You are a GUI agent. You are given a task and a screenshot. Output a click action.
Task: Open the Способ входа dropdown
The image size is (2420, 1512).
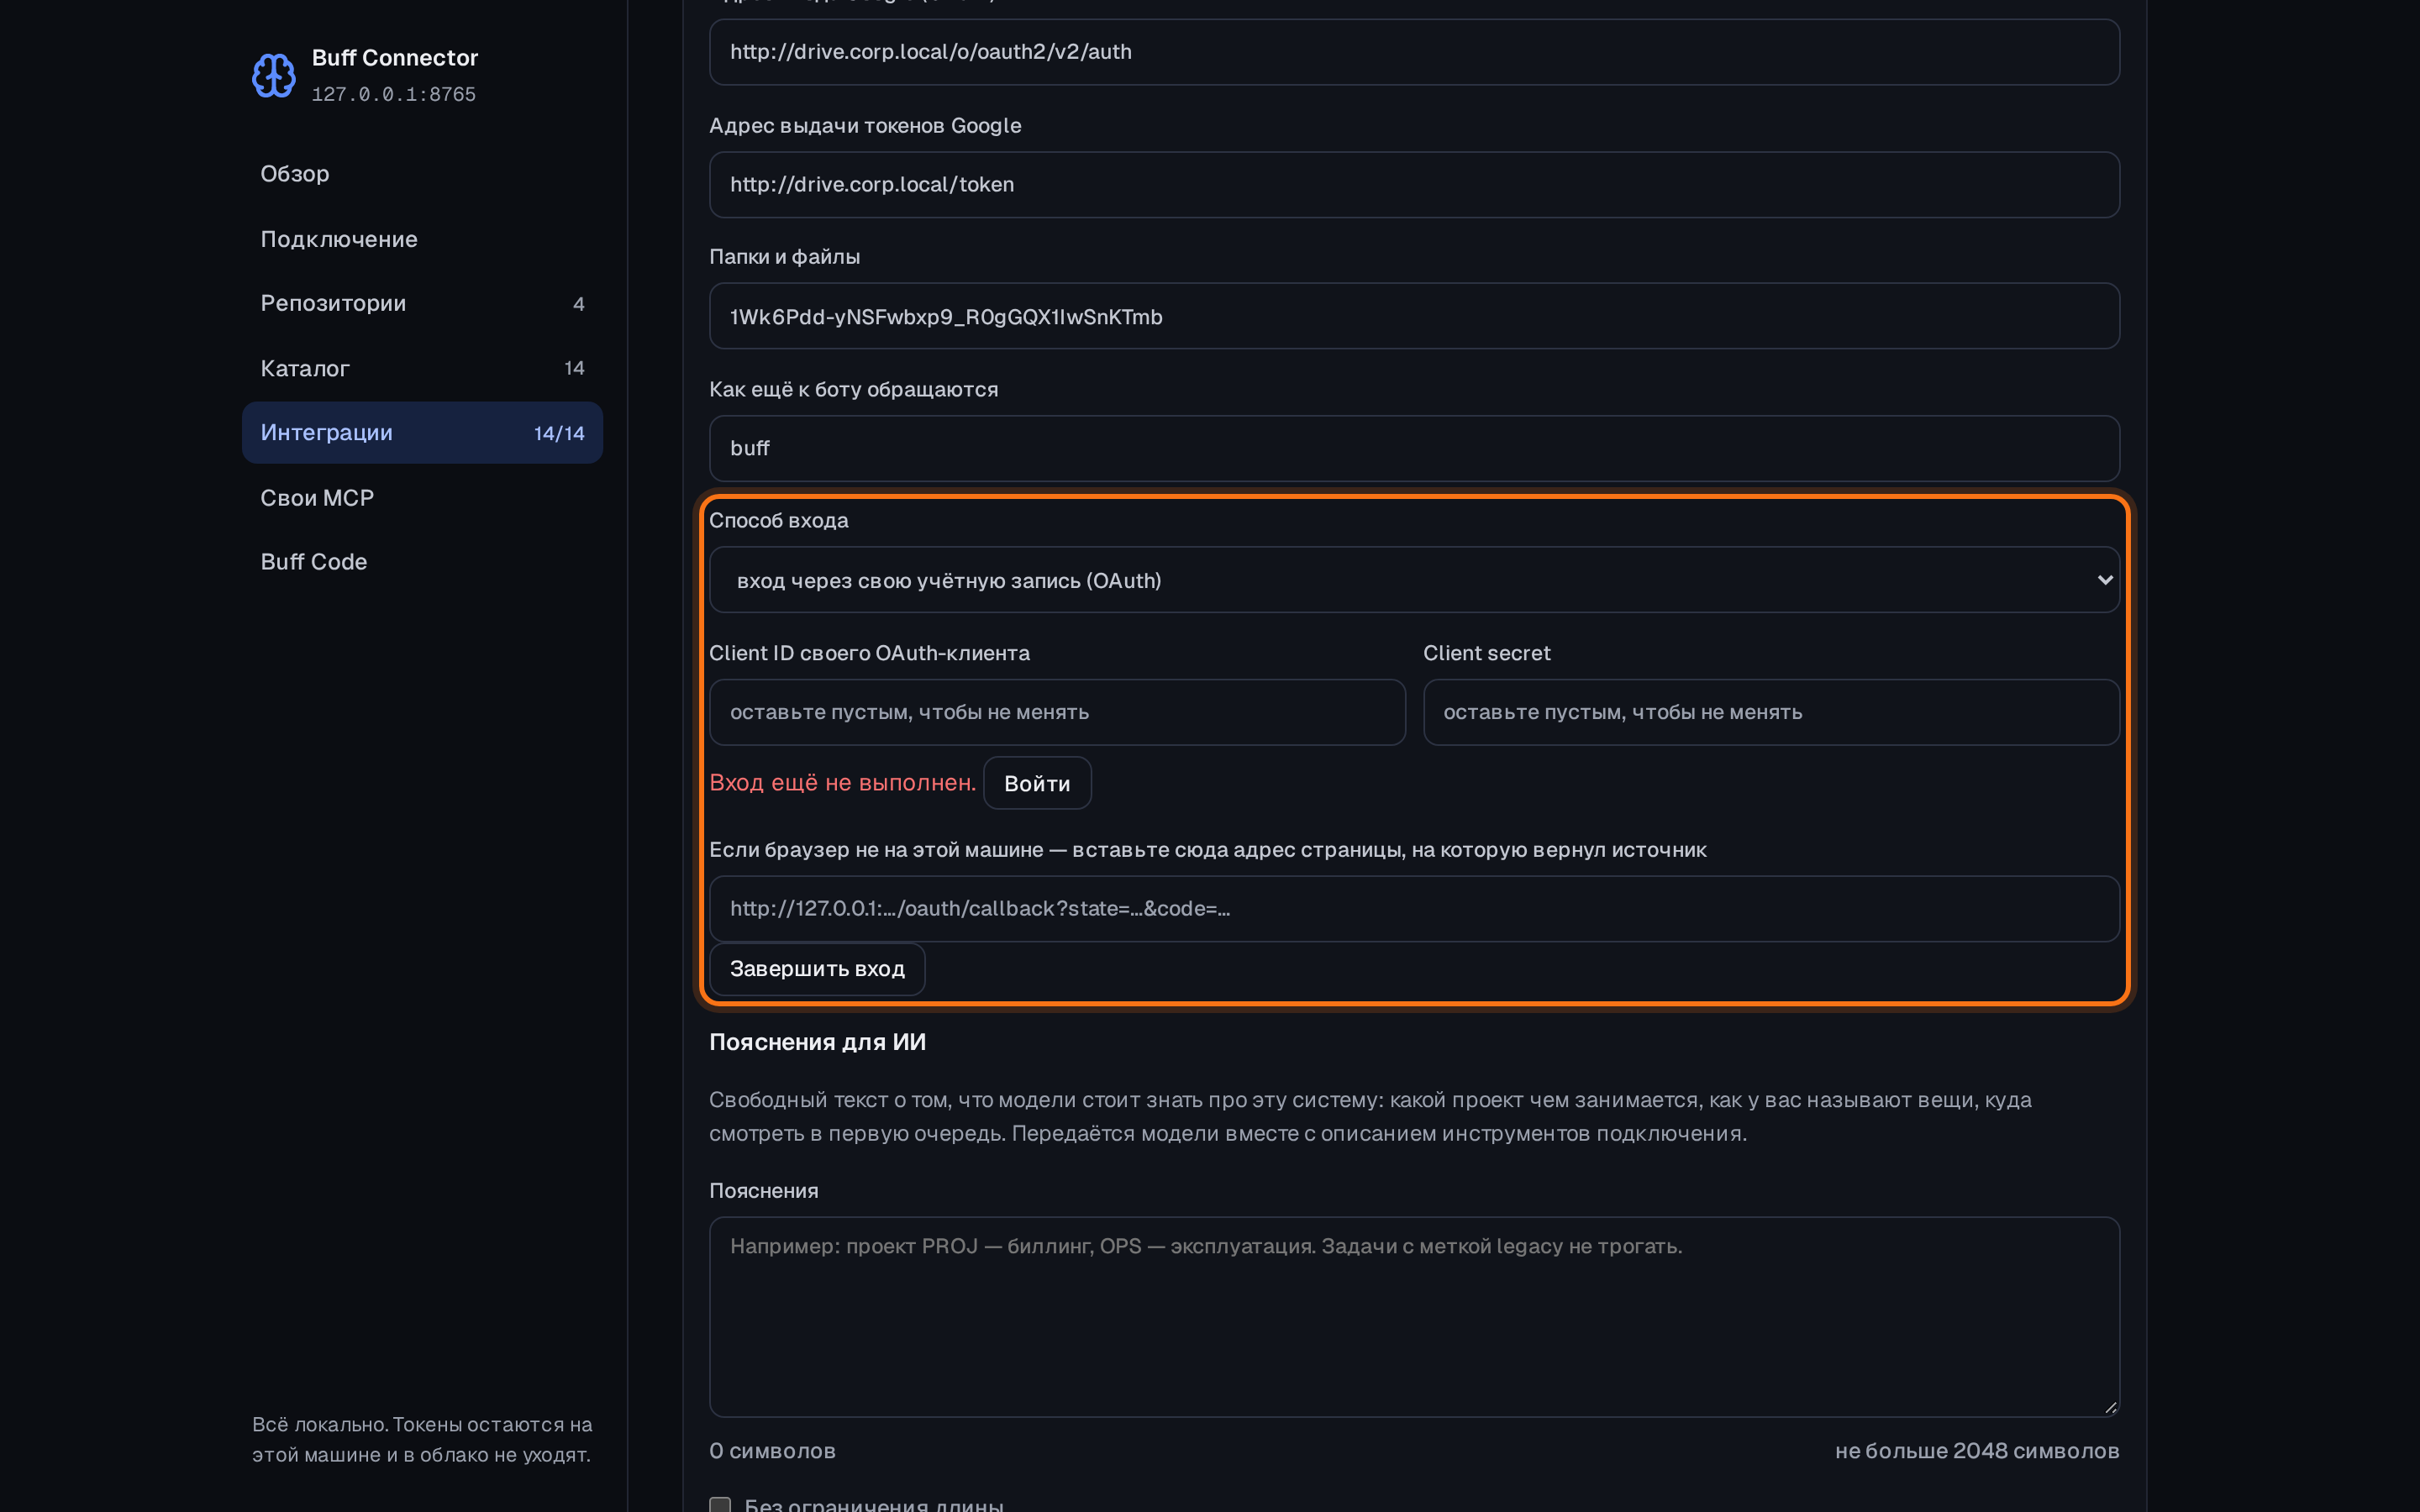click(1414, 580)
